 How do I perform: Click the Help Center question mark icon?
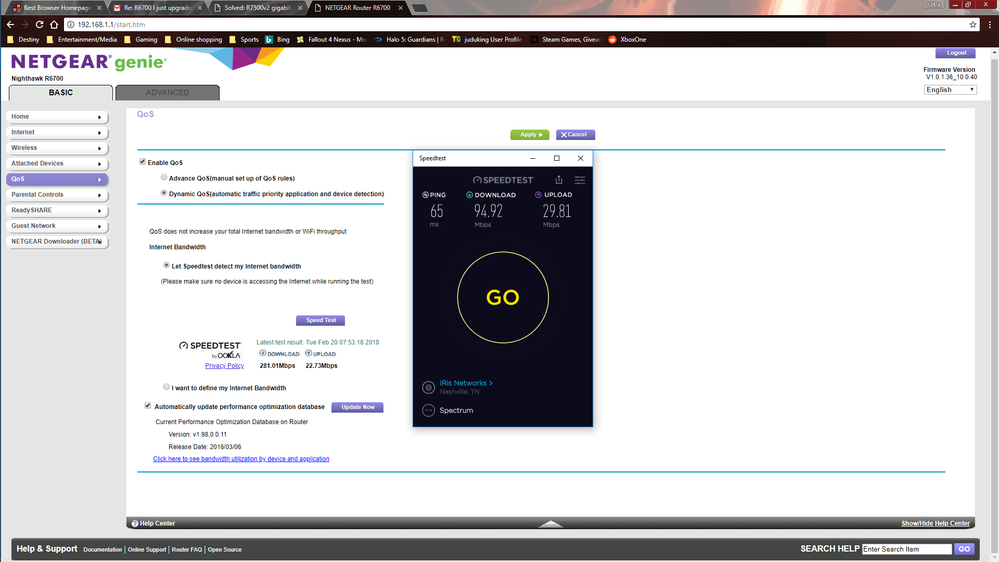point(134,524)
